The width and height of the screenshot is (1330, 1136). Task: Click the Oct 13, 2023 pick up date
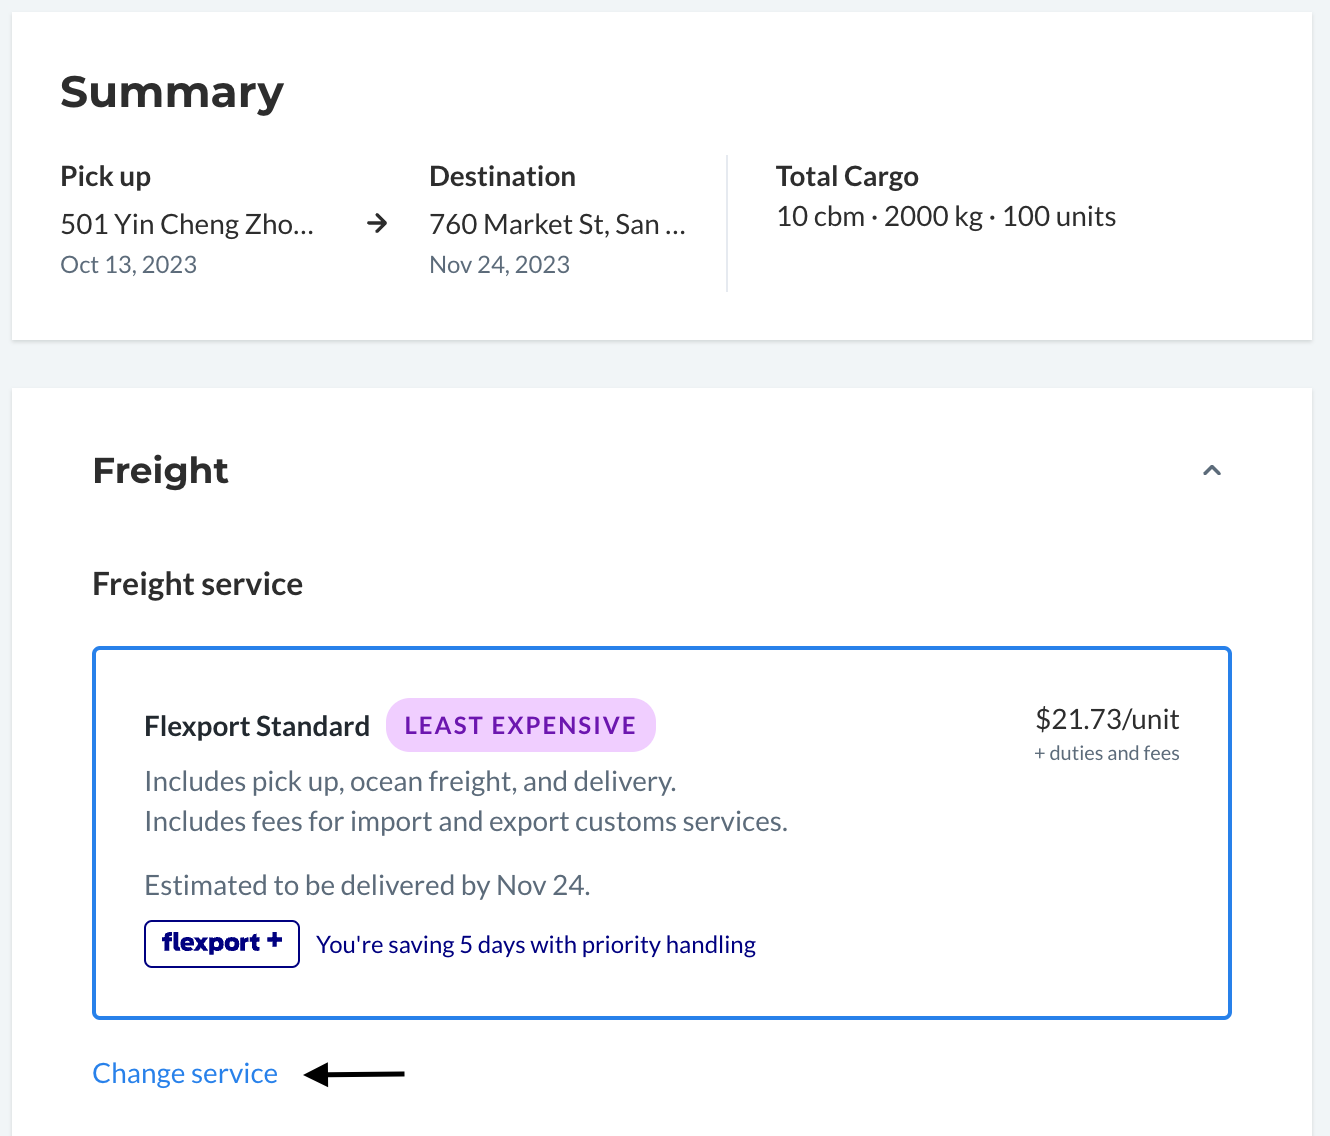[128, 265]
